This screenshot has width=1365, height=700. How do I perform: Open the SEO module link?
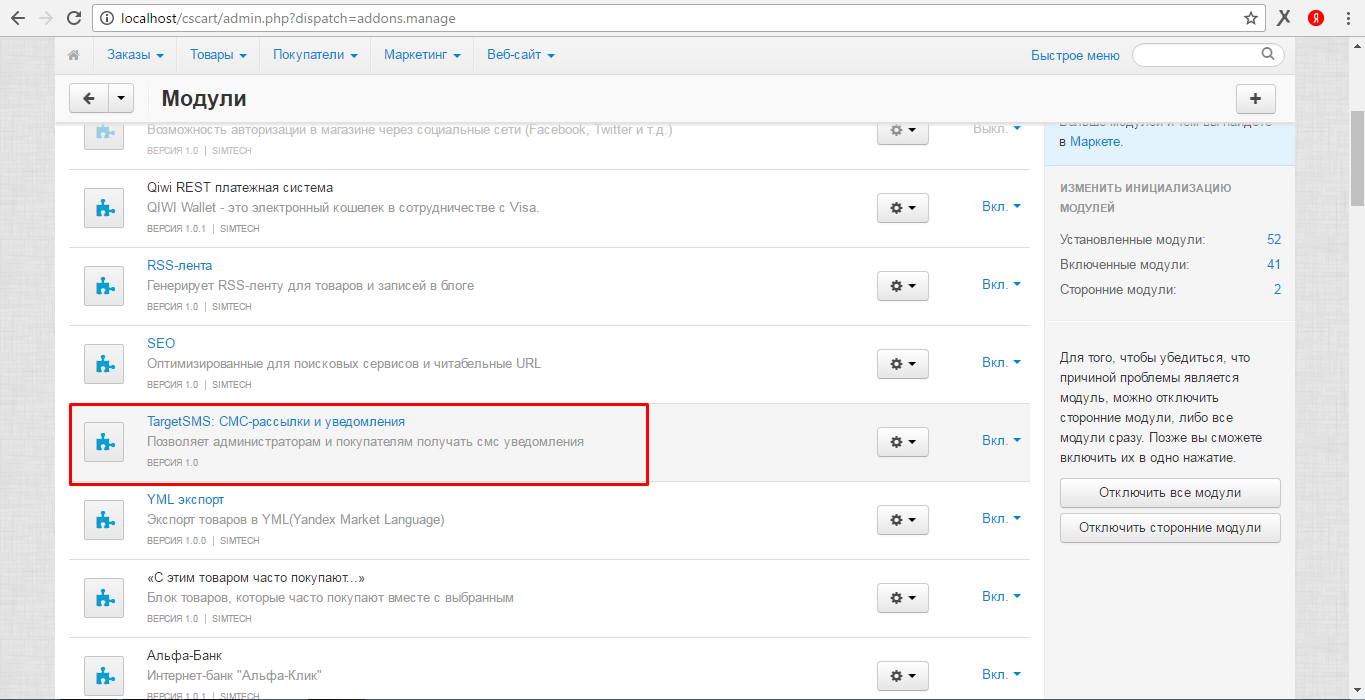pyautogui.click(x=161, y=343)
